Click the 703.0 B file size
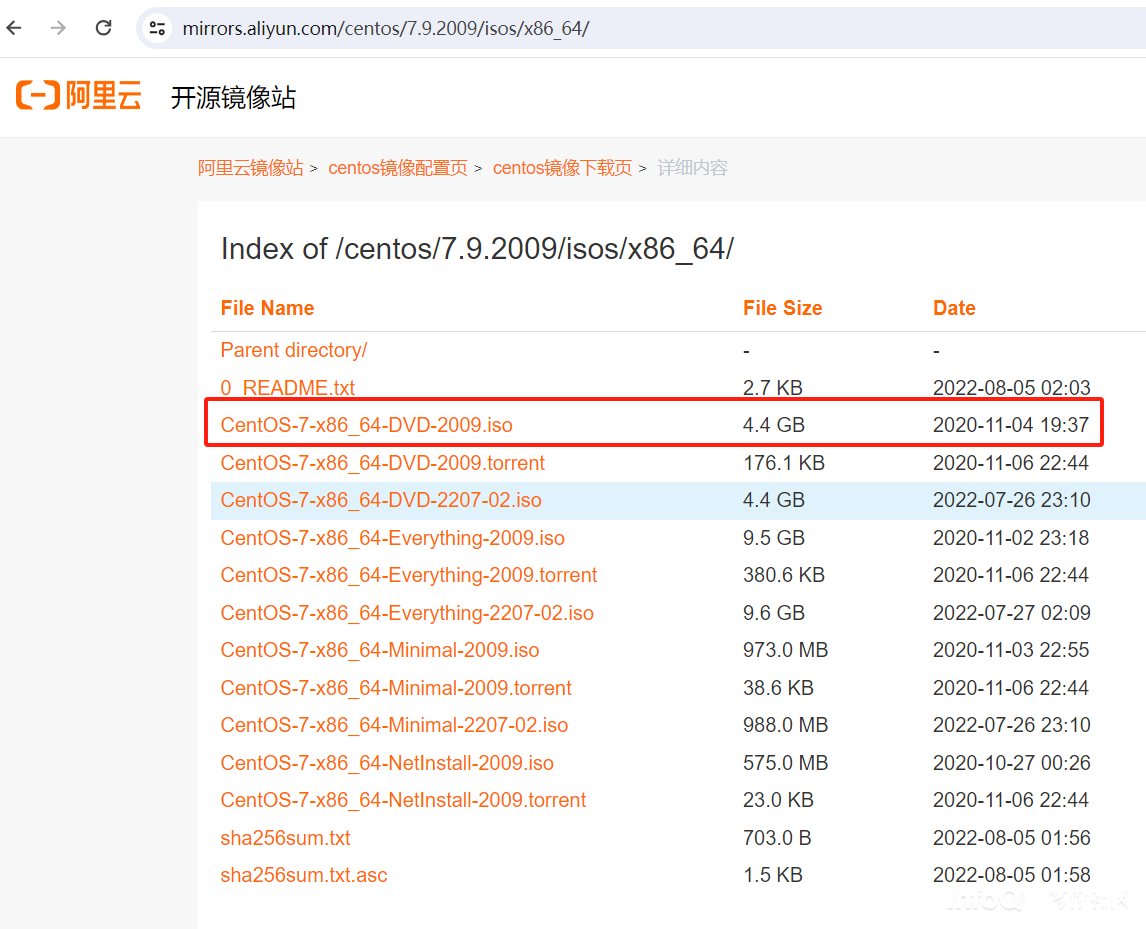The width and height of the screenshot is (1146, 929). [x=778, y=838]
